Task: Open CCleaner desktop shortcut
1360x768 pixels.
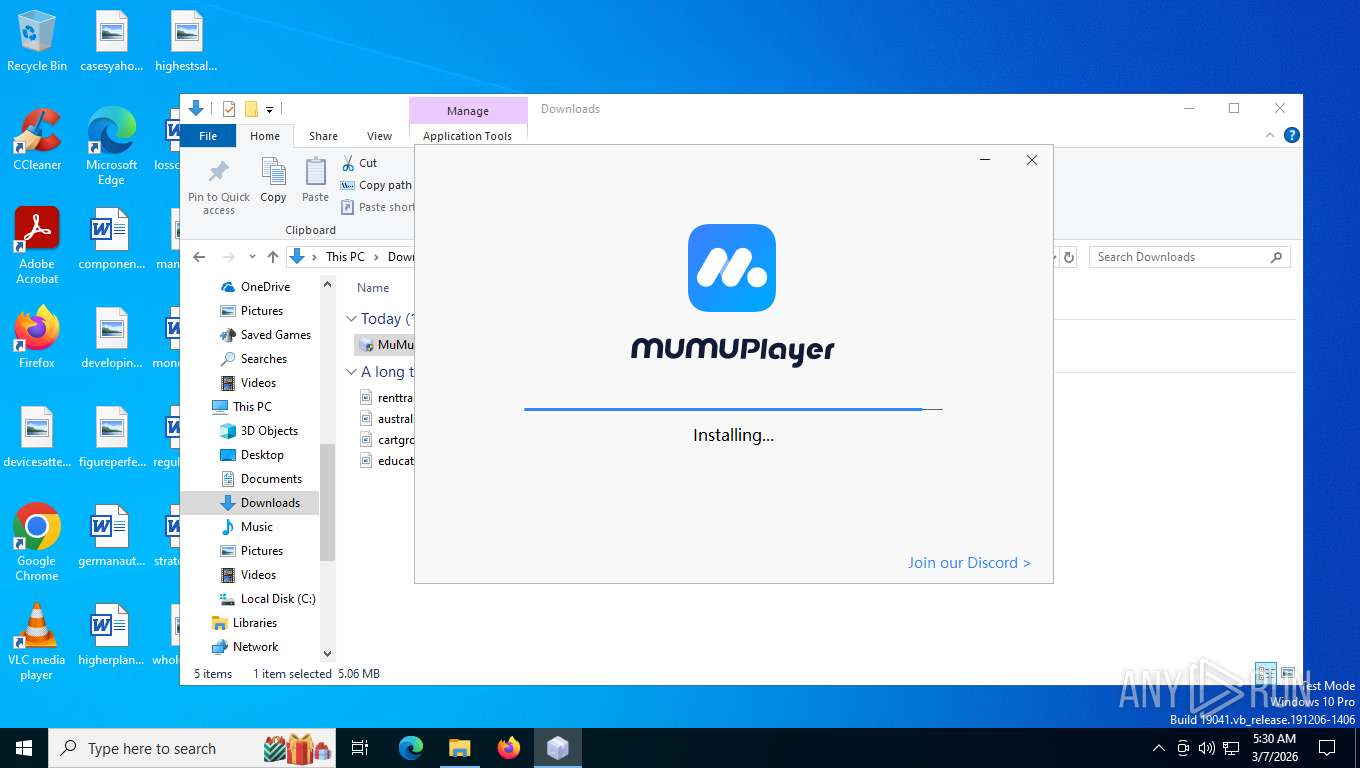Action: coord(37,140)
